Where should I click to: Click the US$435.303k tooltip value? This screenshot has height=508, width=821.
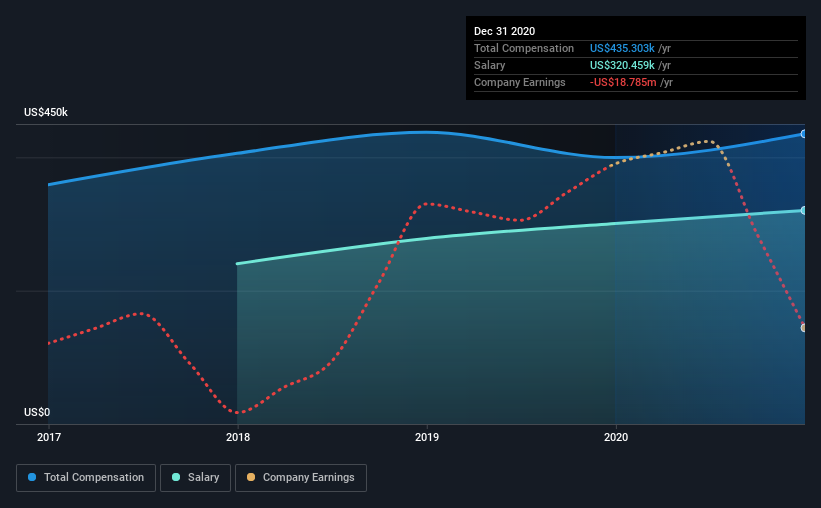(622, 49)
